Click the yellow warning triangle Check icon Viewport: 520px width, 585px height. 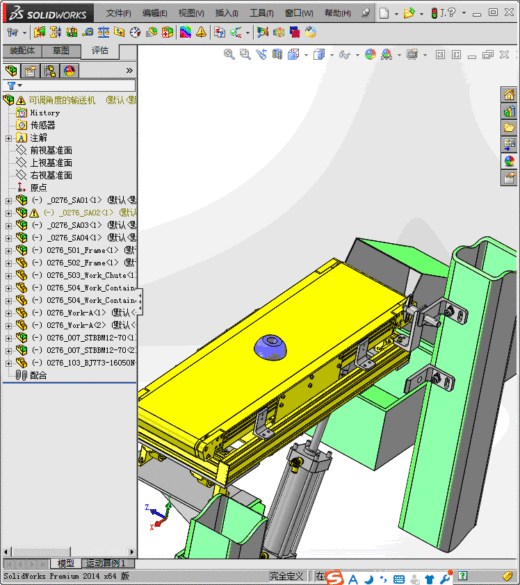pyautogui.click(x=201, y=32)
